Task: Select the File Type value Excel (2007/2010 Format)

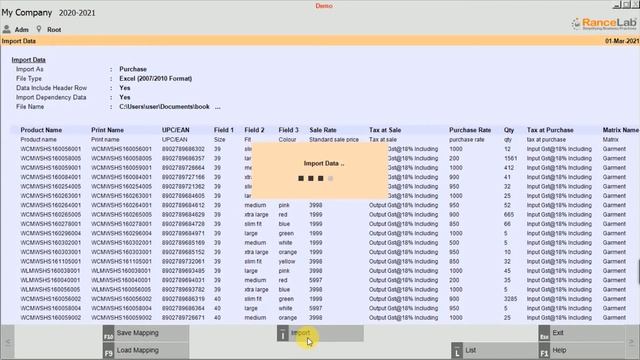Action: click(x=156, y=78)
